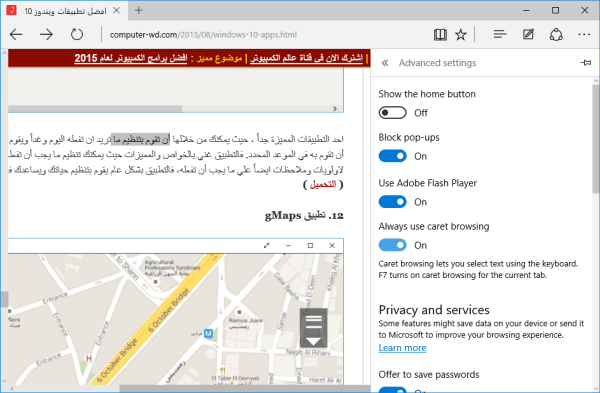
Task: Click the blue Metro M marker on map
Action: [x=208, y=334]
